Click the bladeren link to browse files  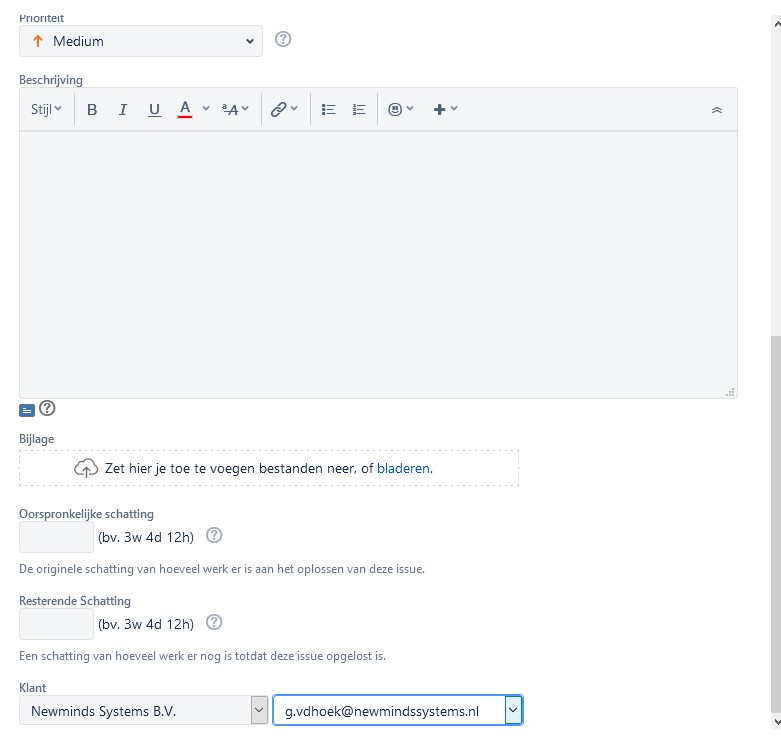point(403,469)
